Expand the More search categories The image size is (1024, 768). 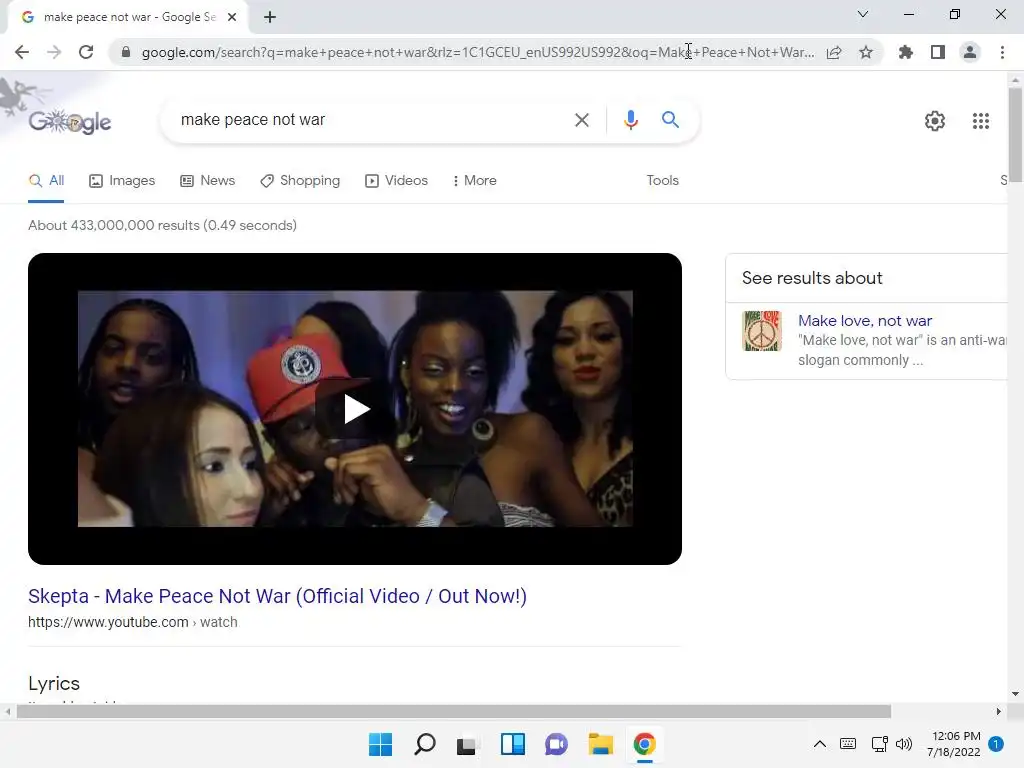tap(474, 181)
